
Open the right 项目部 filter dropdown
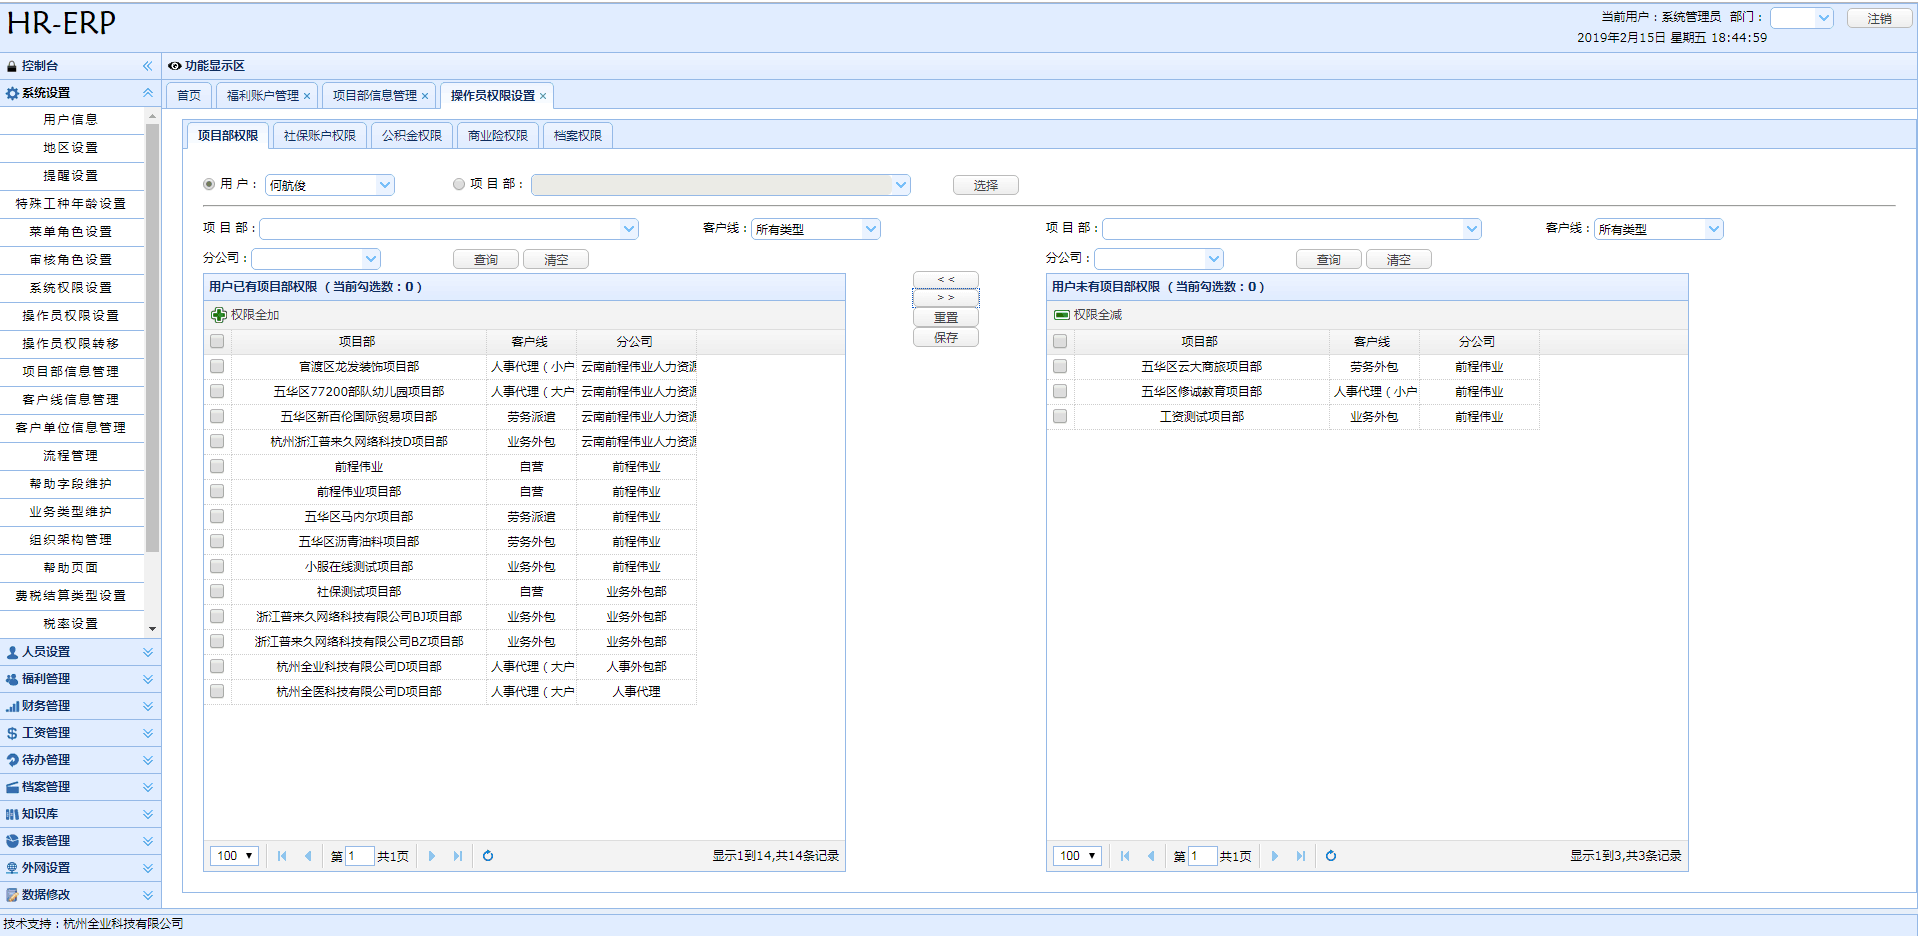[1472, 229]
